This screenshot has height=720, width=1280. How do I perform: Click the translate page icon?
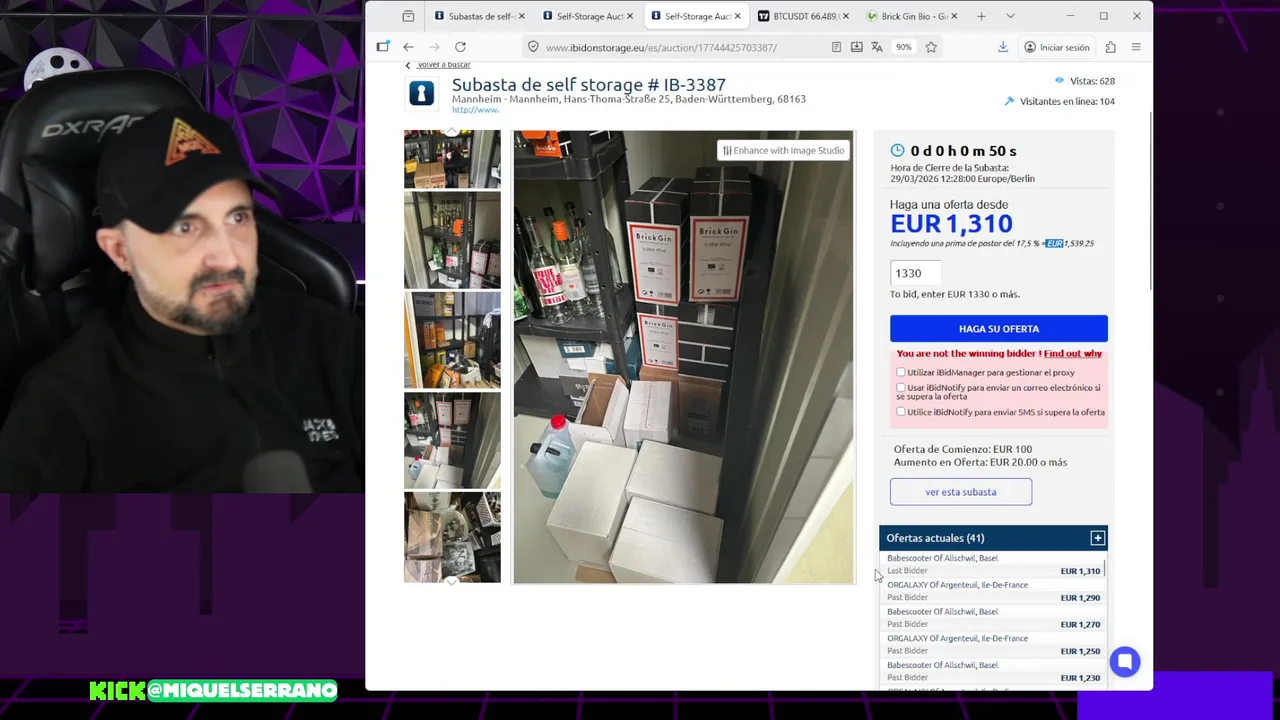[877, 47]
